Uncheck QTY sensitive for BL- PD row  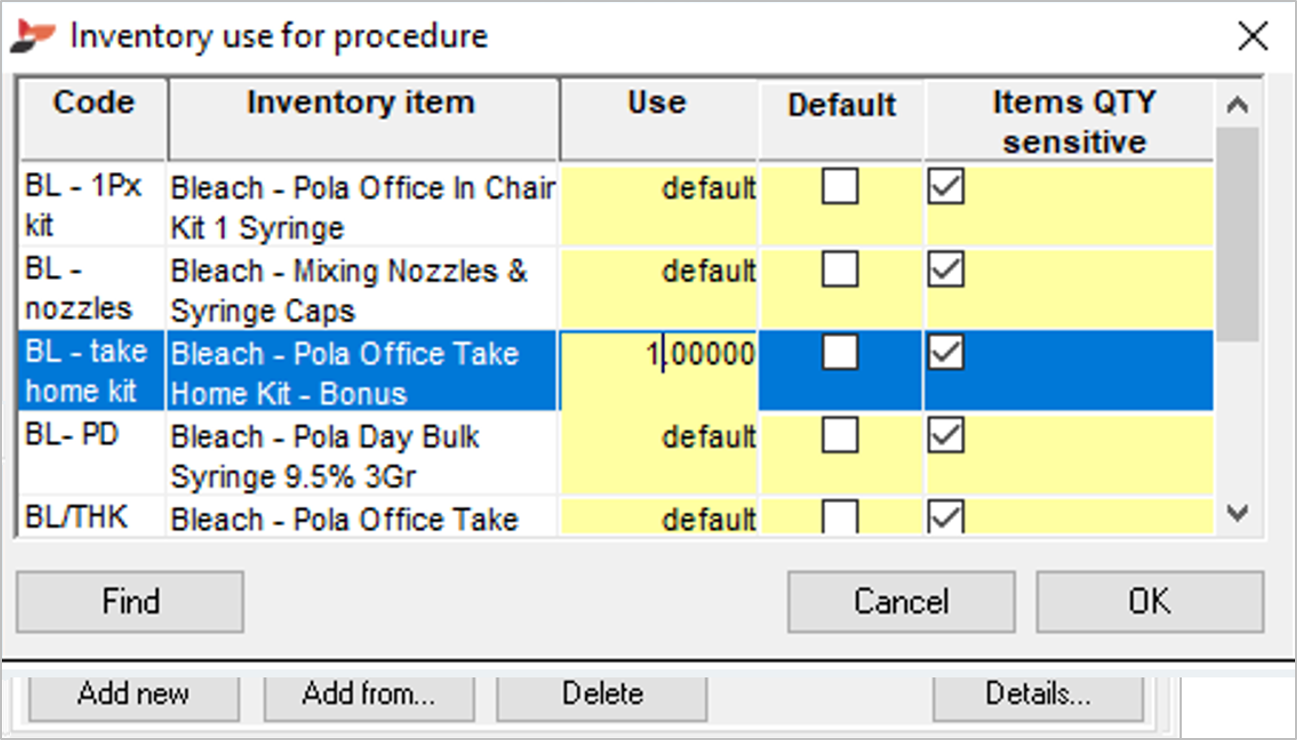point(946,435)
